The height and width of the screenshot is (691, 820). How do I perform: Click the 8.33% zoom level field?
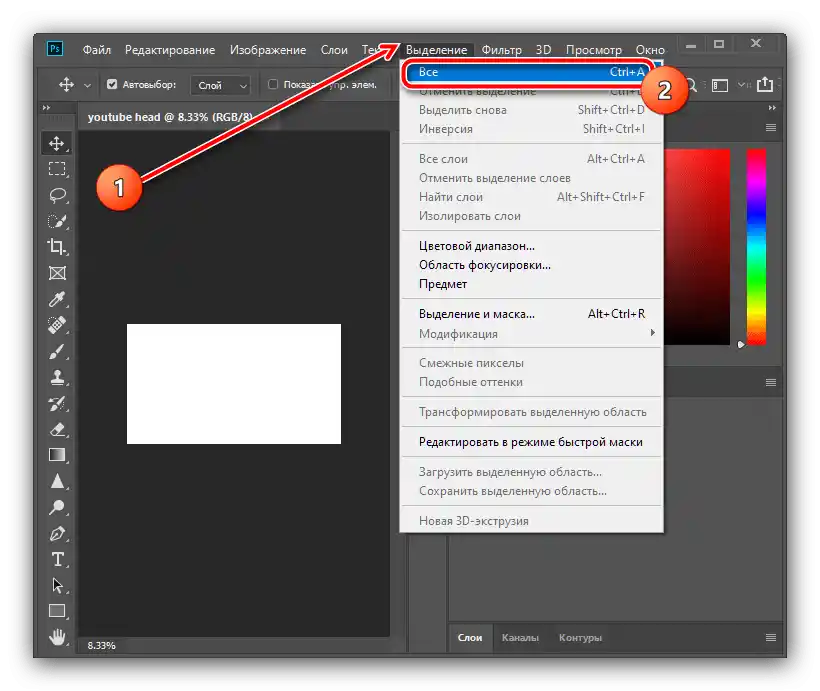(x=101, y=645)
